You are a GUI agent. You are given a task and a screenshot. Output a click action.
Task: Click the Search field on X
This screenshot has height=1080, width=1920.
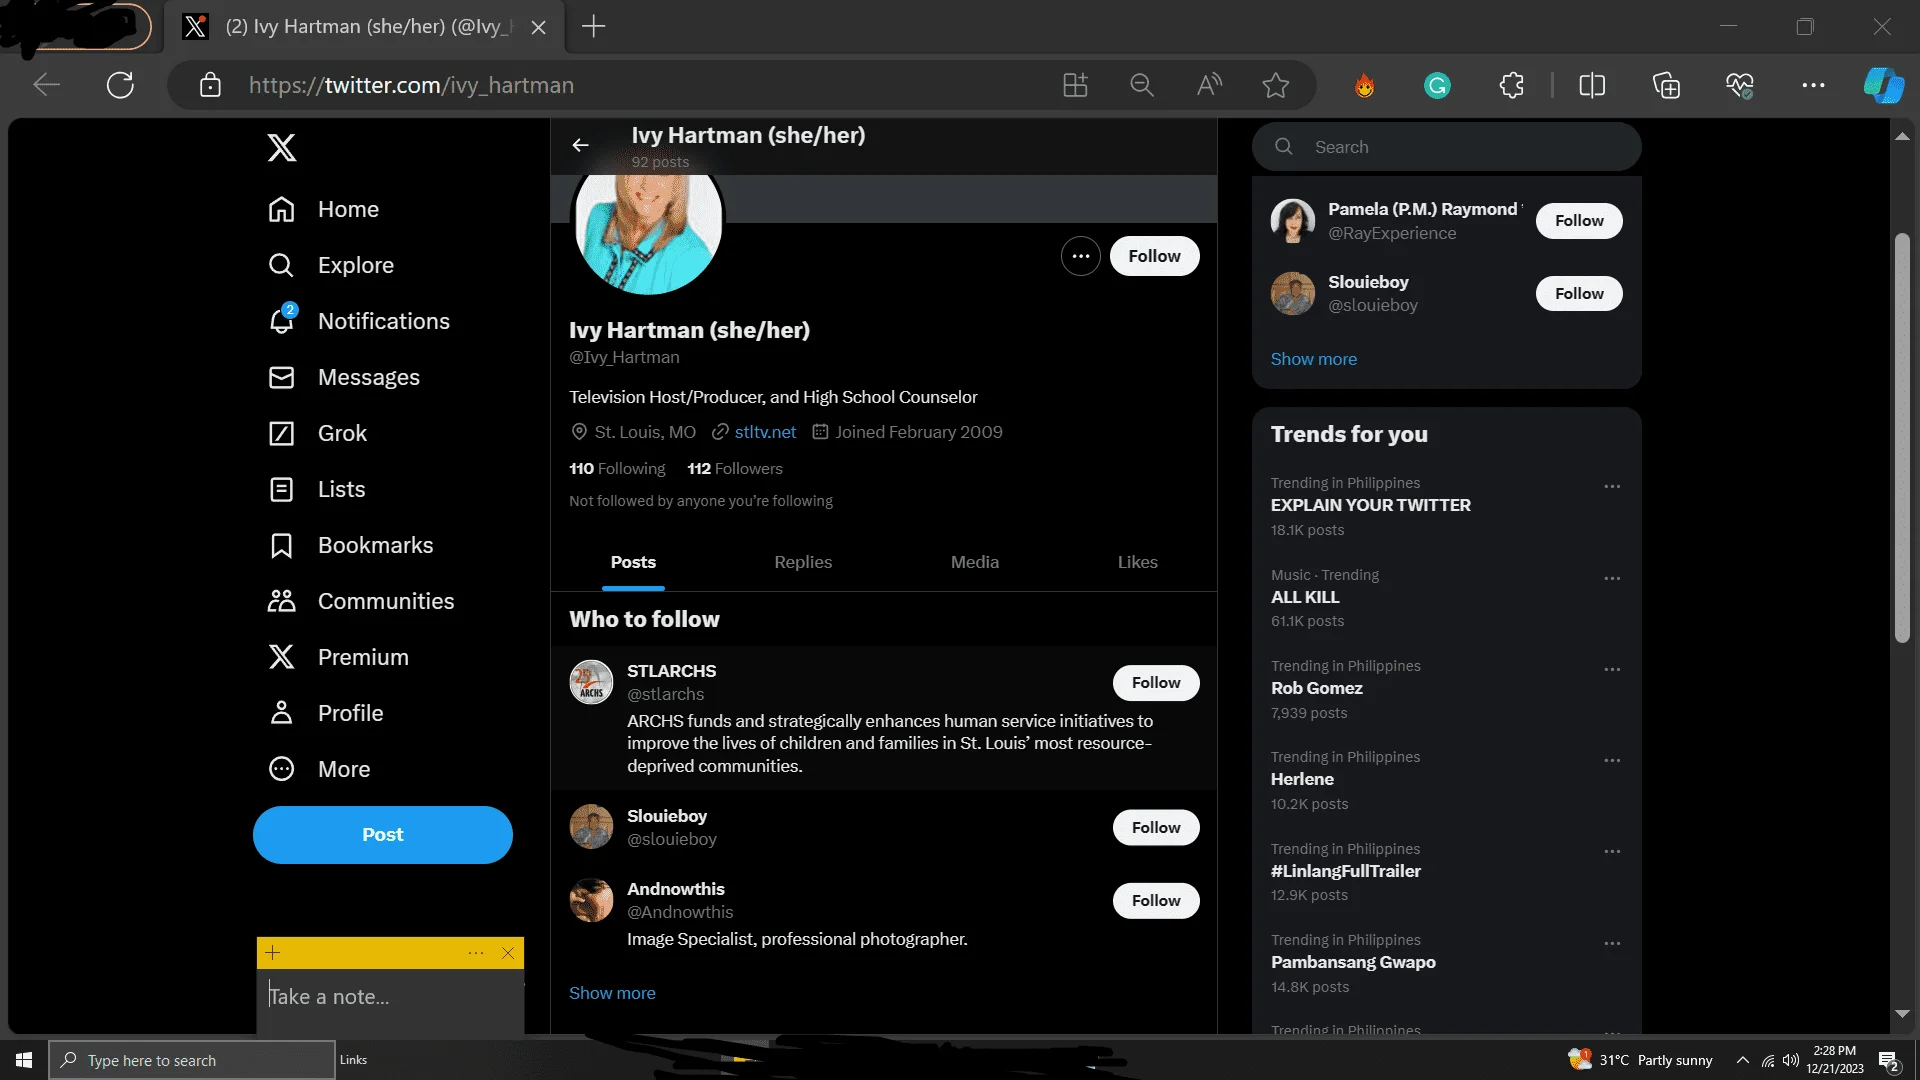point(1446,147)
